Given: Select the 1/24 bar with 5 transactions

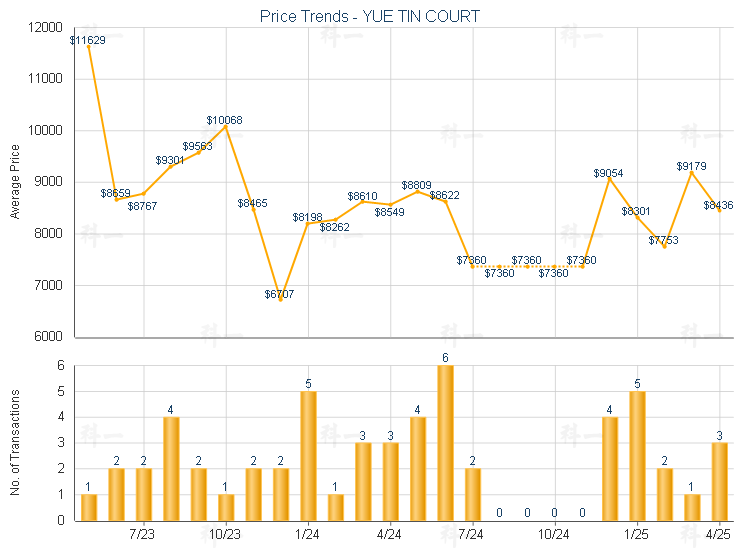Looking at the screenshot, I should (309, 456).
